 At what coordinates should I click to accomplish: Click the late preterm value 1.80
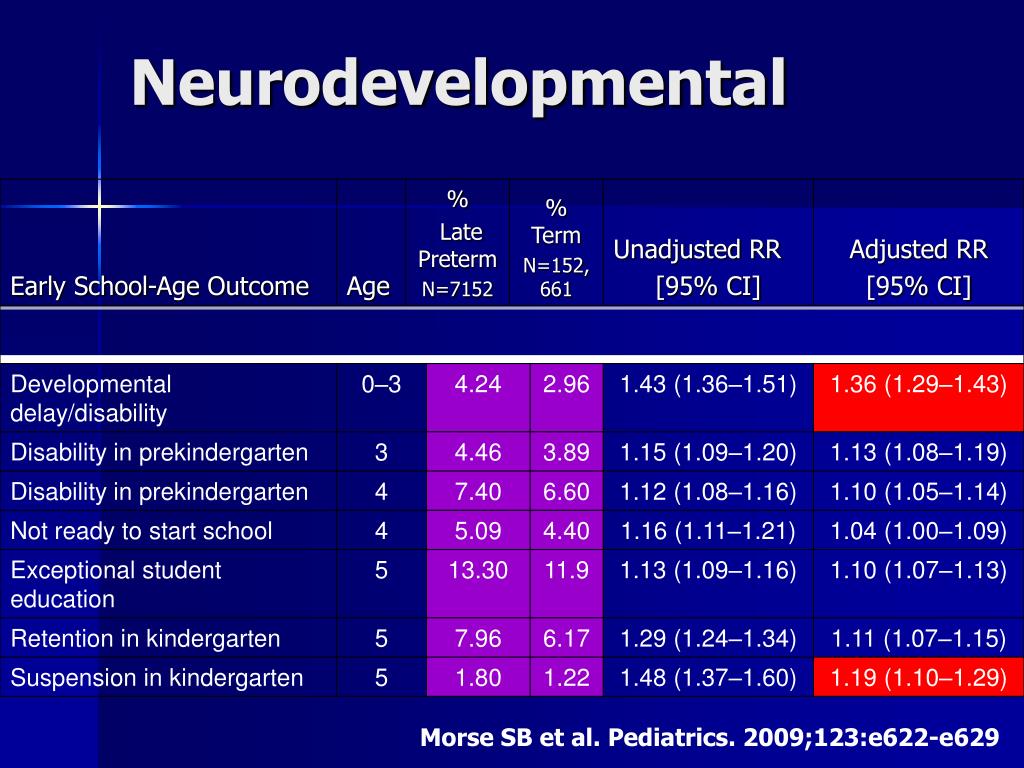click(x=478, y=678)
